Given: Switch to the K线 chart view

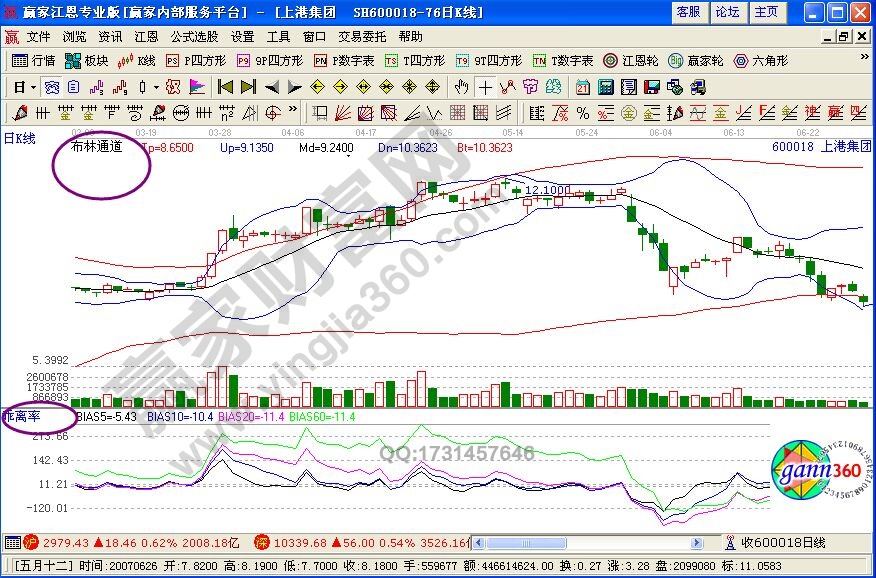Looking at the screenshot, I should (x=137, y=61).
